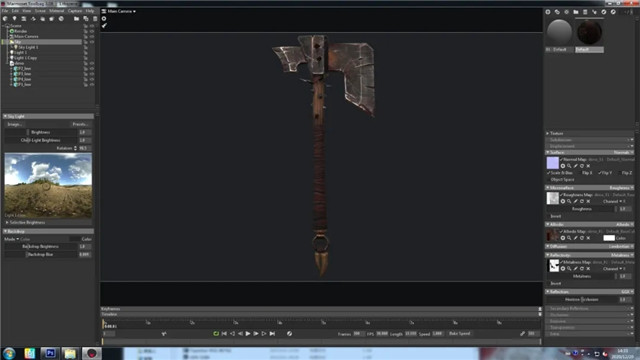Toggle visibility eye for Render row

92,31
